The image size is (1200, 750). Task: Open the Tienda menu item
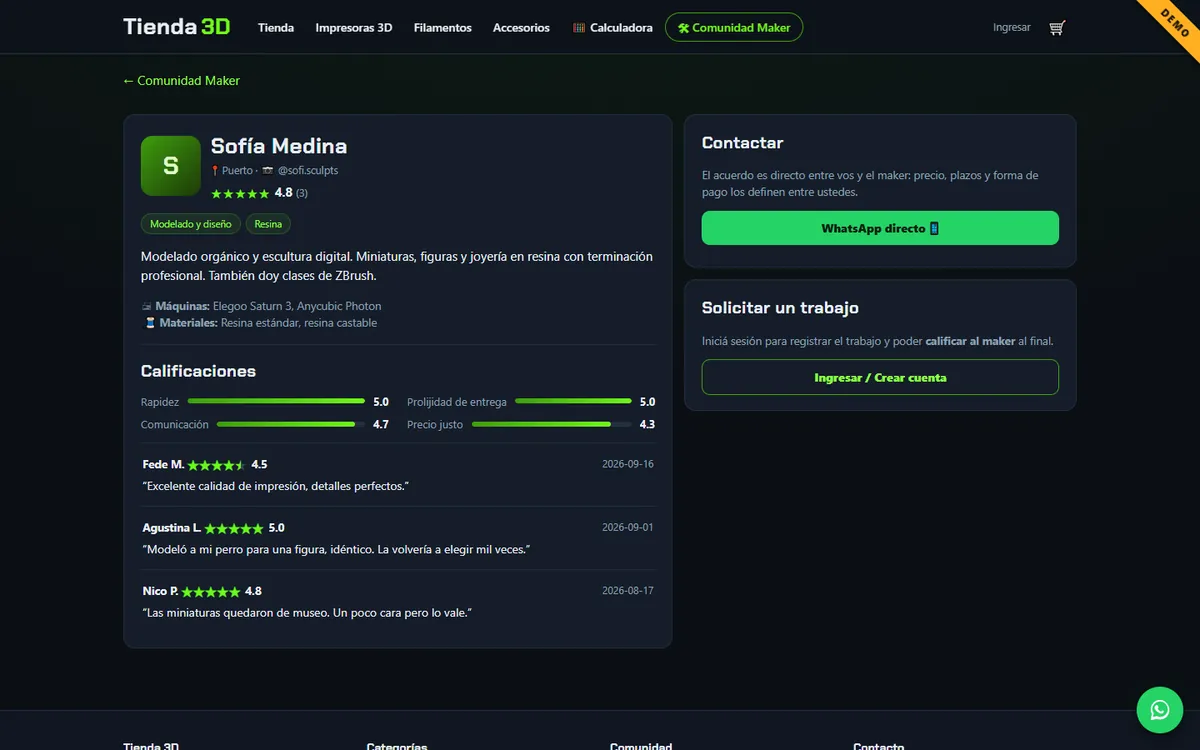[x=276, y=28]
